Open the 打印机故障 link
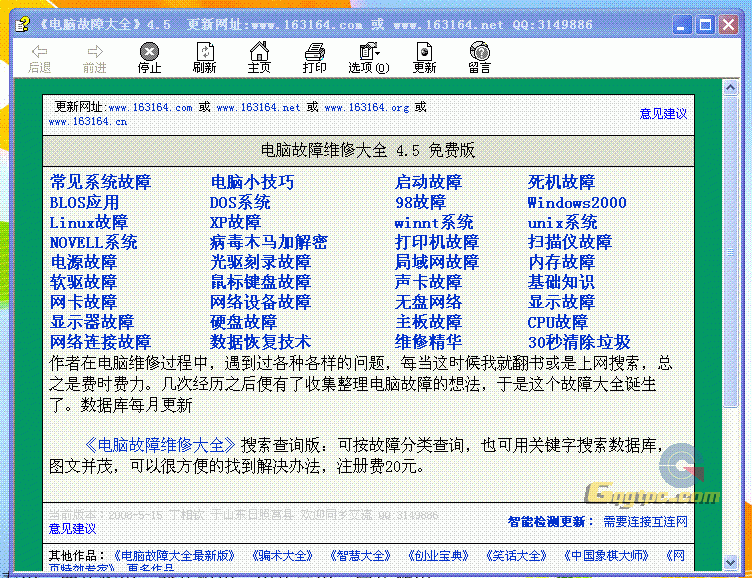 point(436,242)
